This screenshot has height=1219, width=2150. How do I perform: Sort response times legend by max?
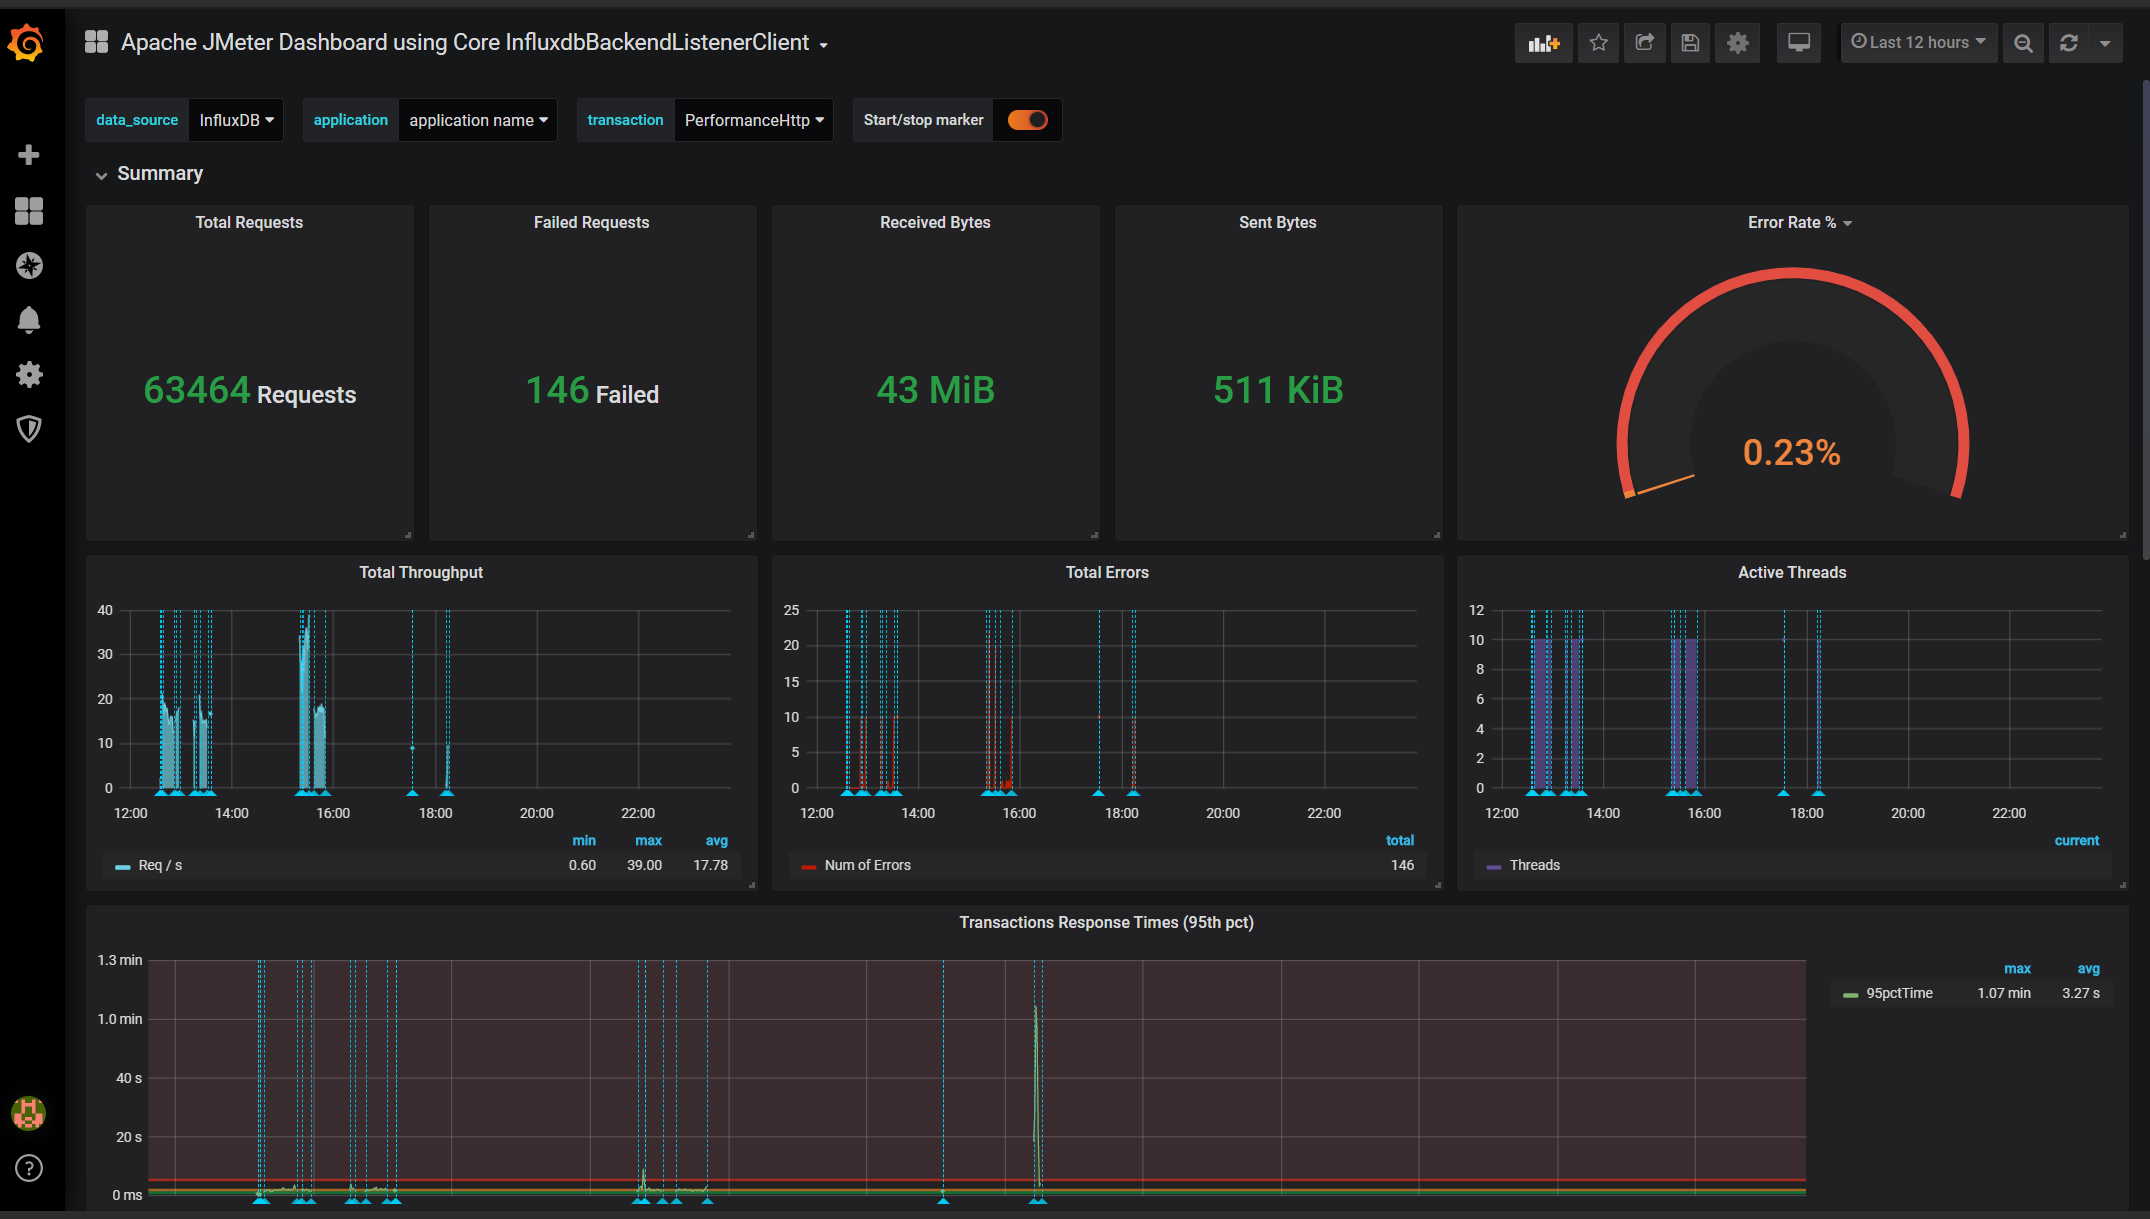(2017, 969)
